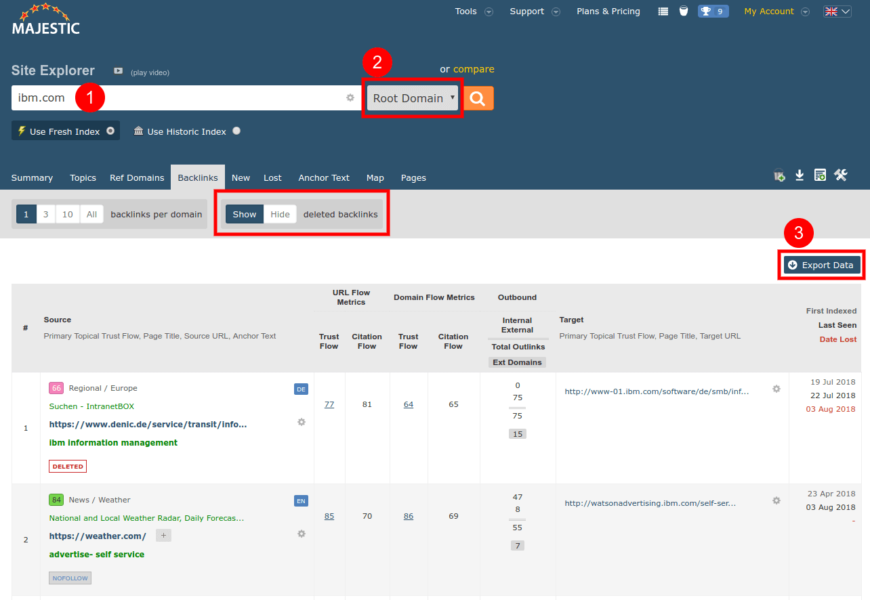This screenshot has width=870, height=600.
Task: Click the orange search magnifier button
Action: 478,98
